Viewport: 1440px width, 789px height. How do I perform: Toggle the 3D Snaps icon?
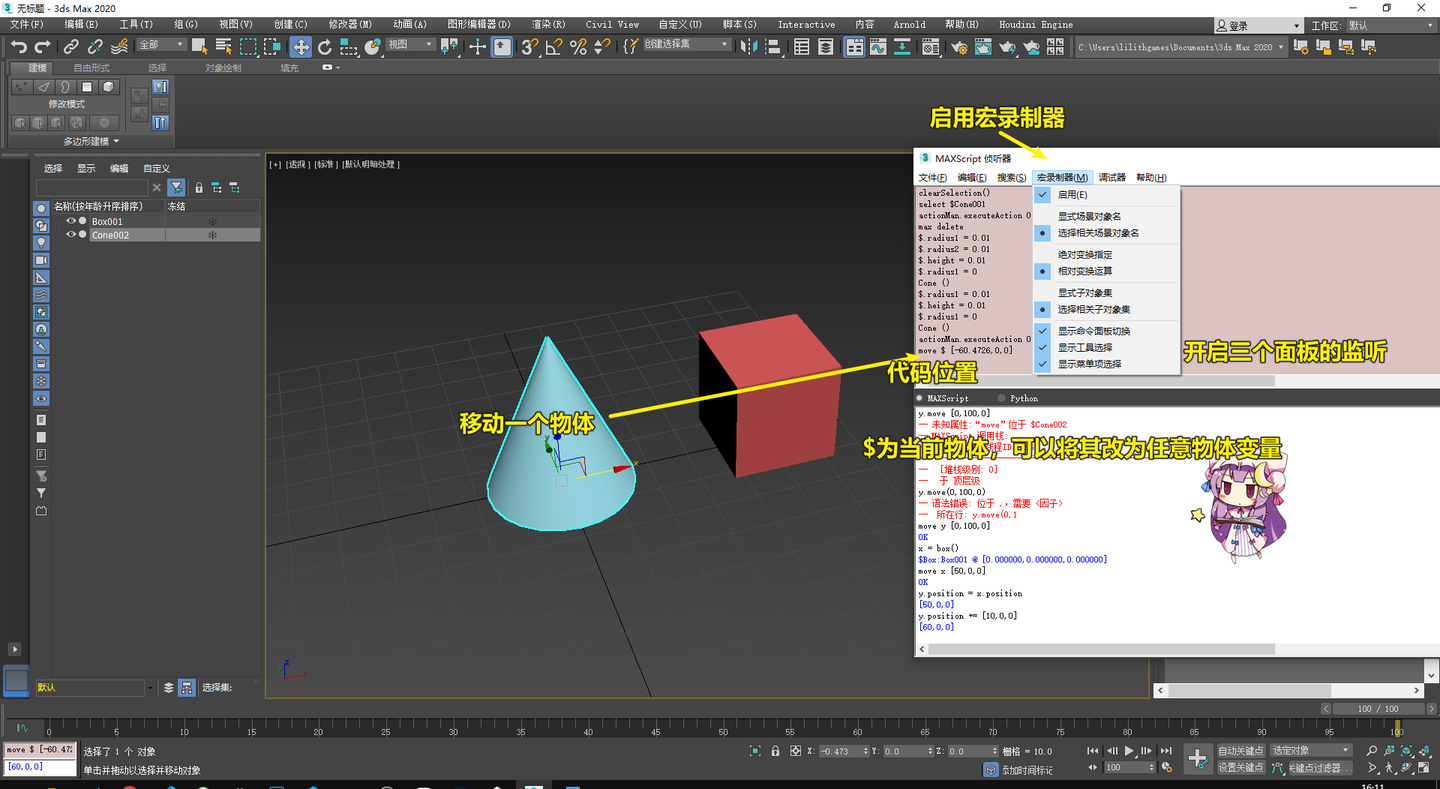(529, 46)
